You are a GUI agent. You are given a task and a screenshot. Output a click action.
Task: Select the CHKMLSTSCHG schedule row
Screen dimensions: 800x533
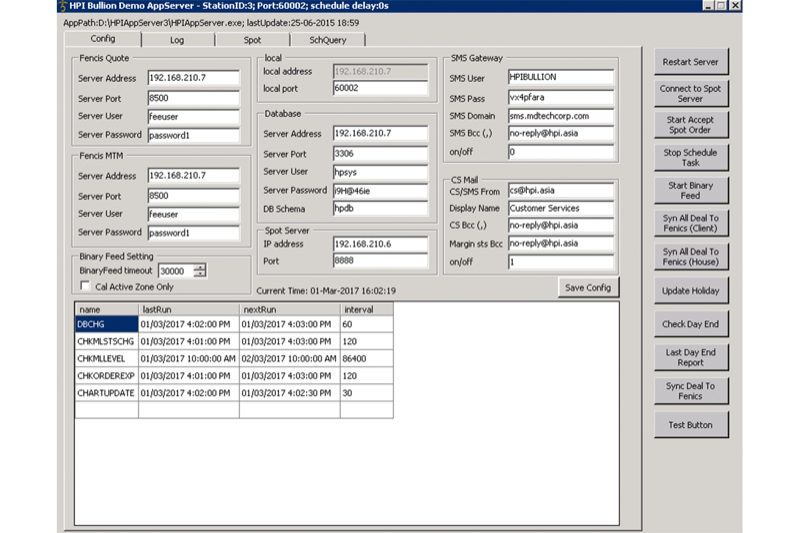point(234,341)
